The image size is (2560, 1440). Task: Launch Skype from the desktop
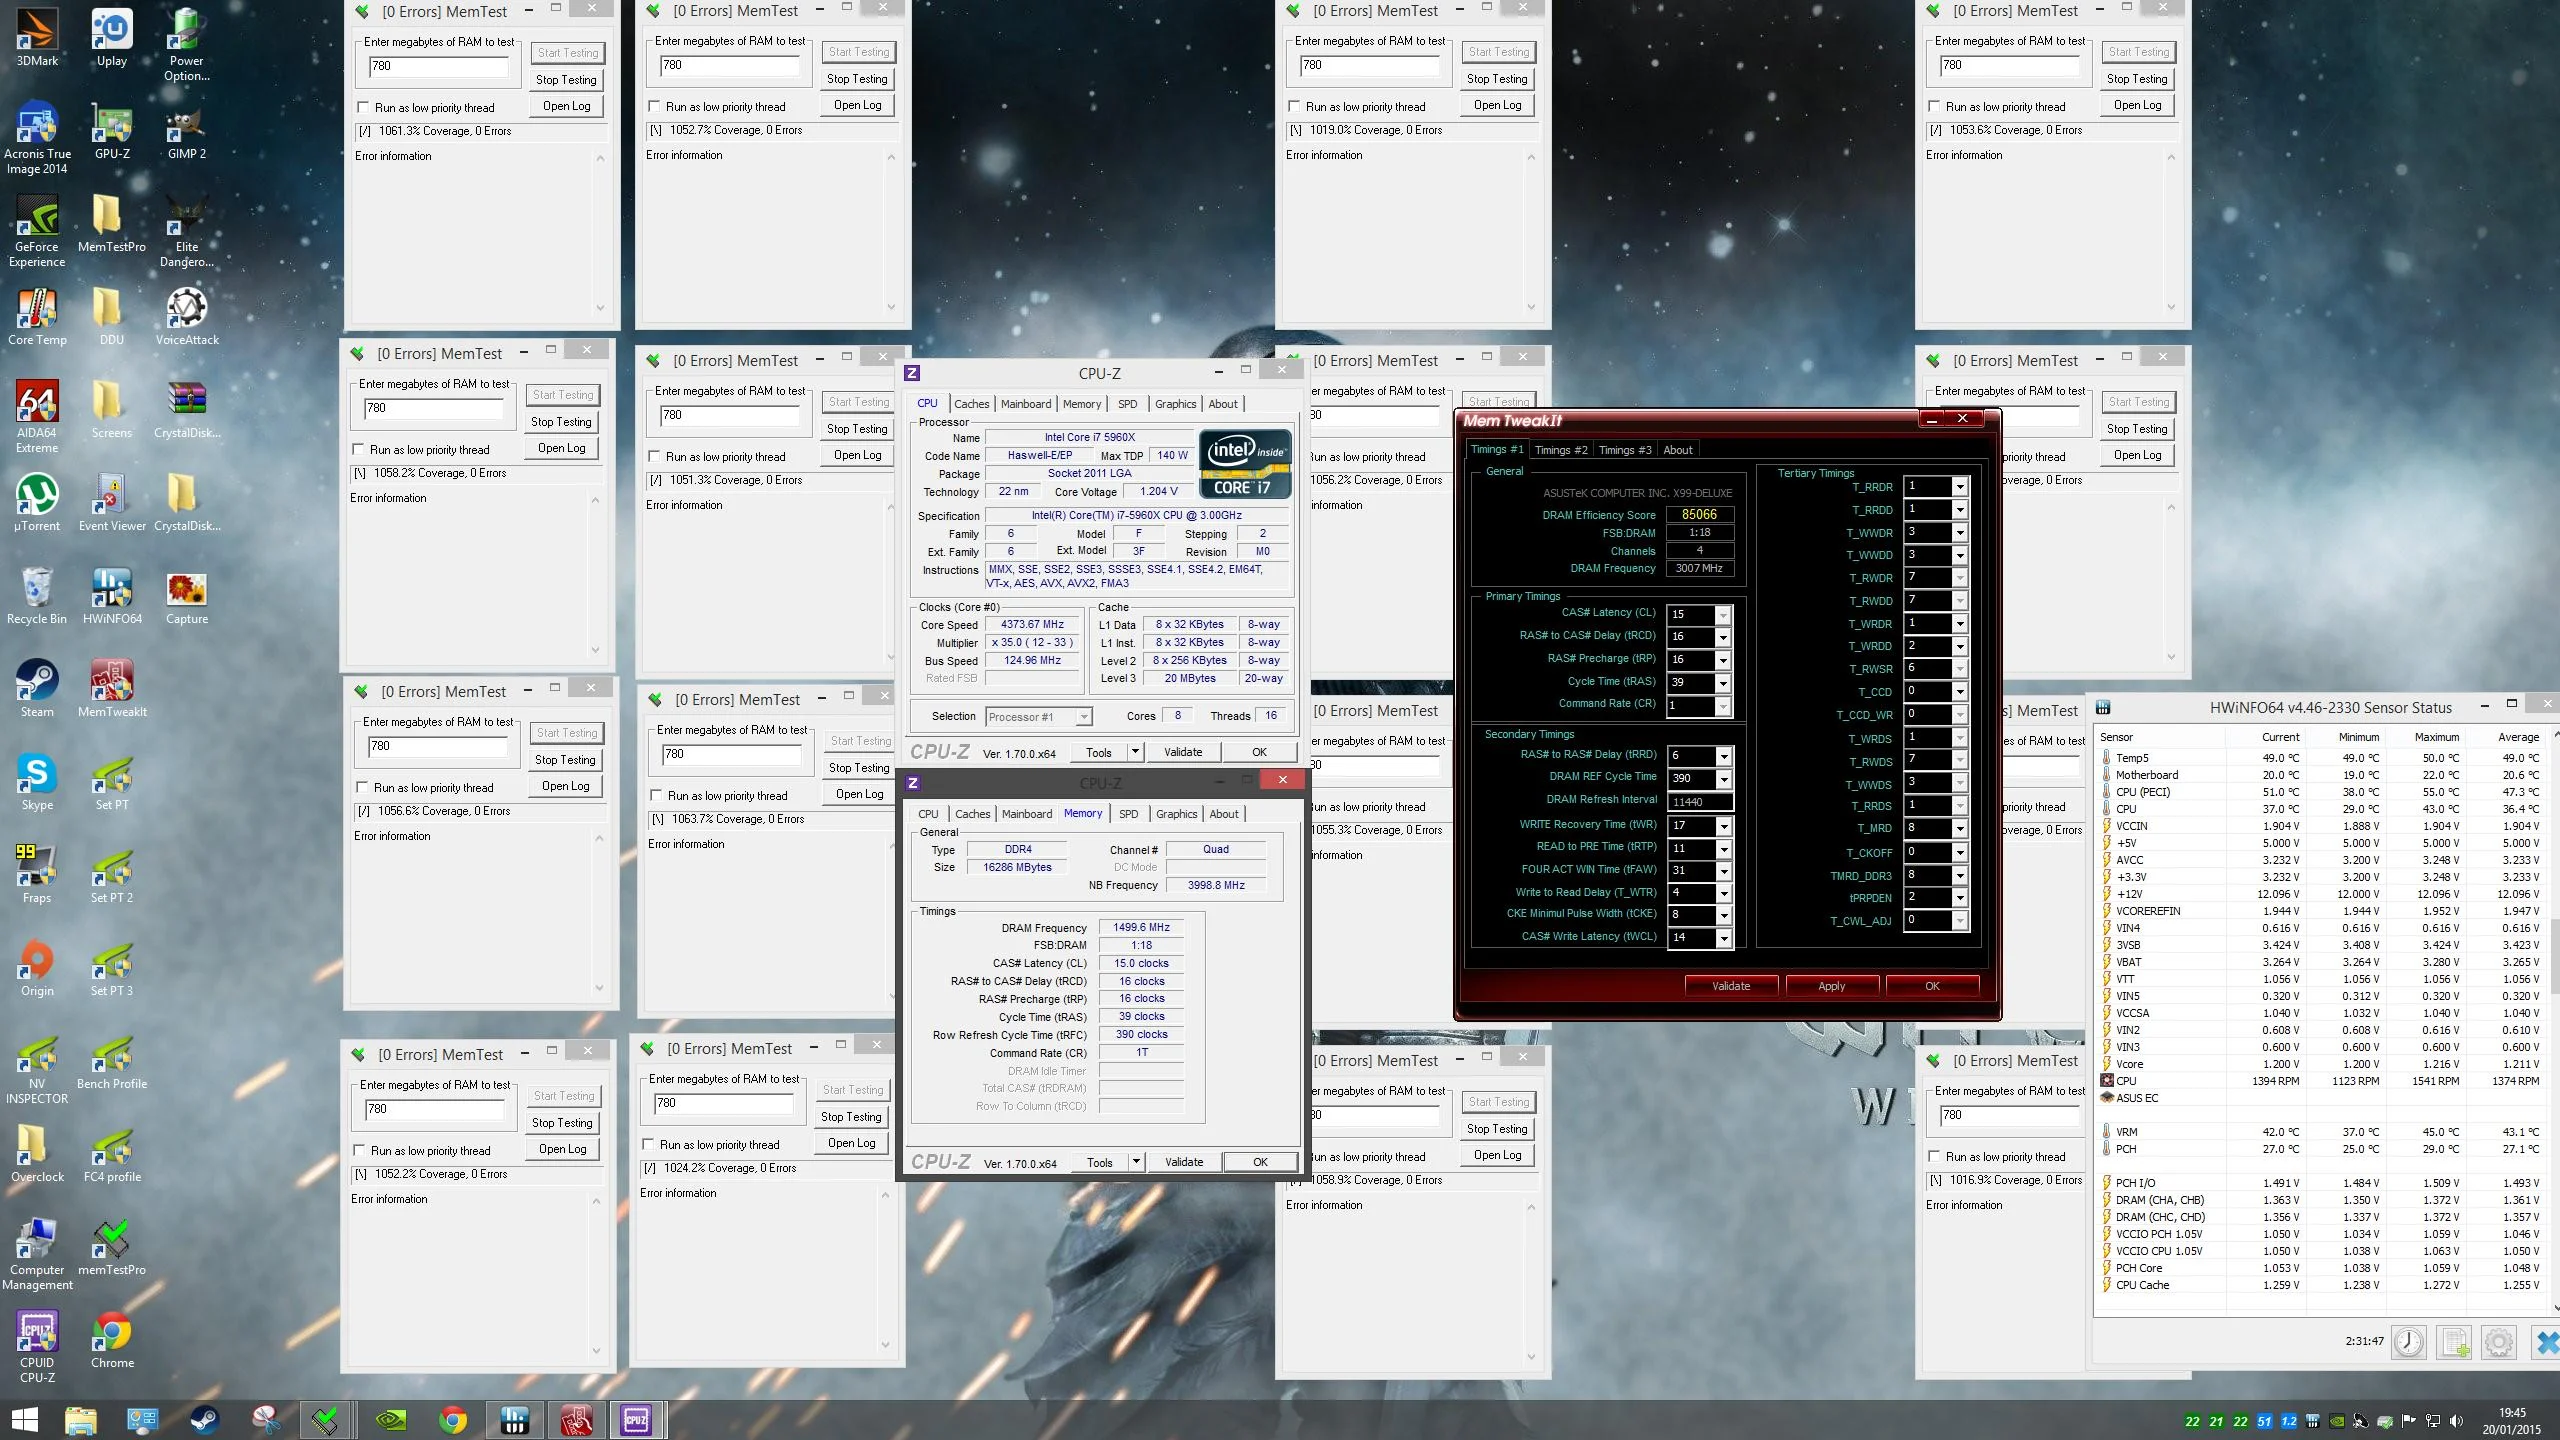click(x=37, y=783)
